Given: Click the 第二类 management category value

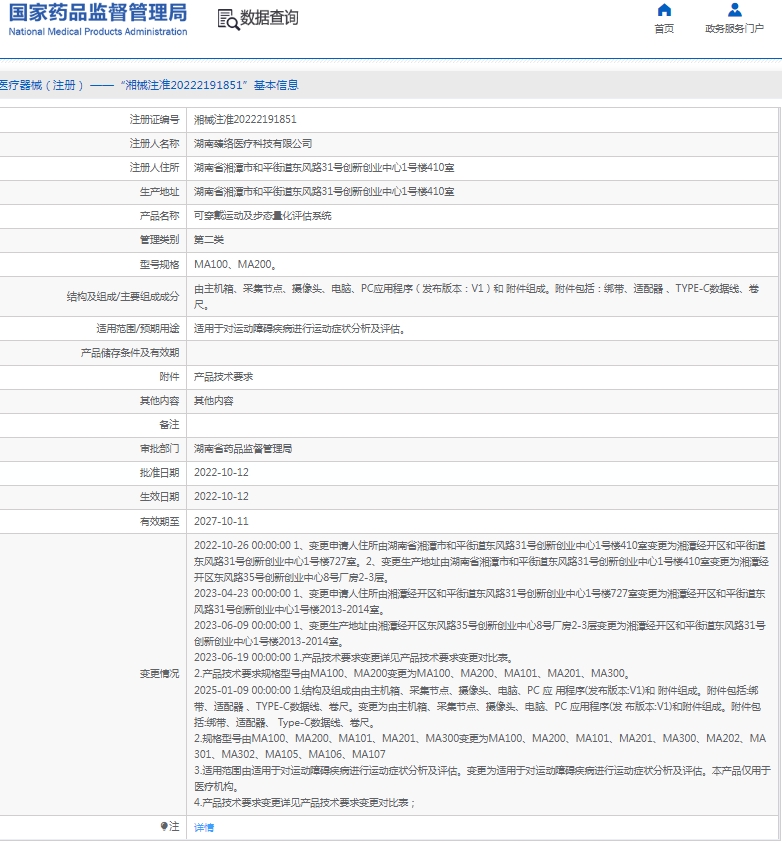Looking at the screenshot, I should coord(209,240).
